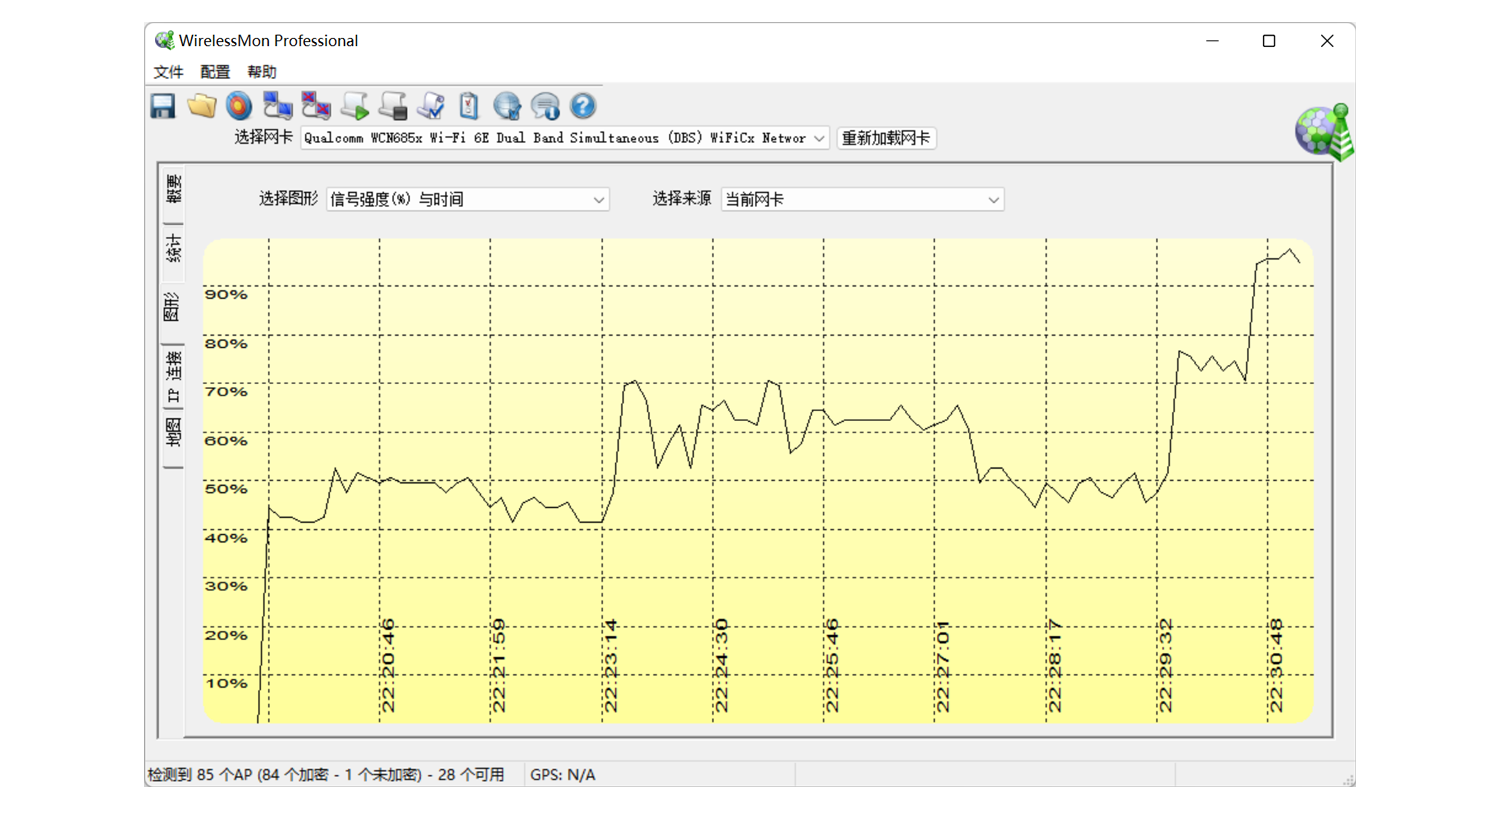Open help with the question mark icon
The width and height of the screenshot is (1500, 819).
pyautogui.click(x=582, y=105)
